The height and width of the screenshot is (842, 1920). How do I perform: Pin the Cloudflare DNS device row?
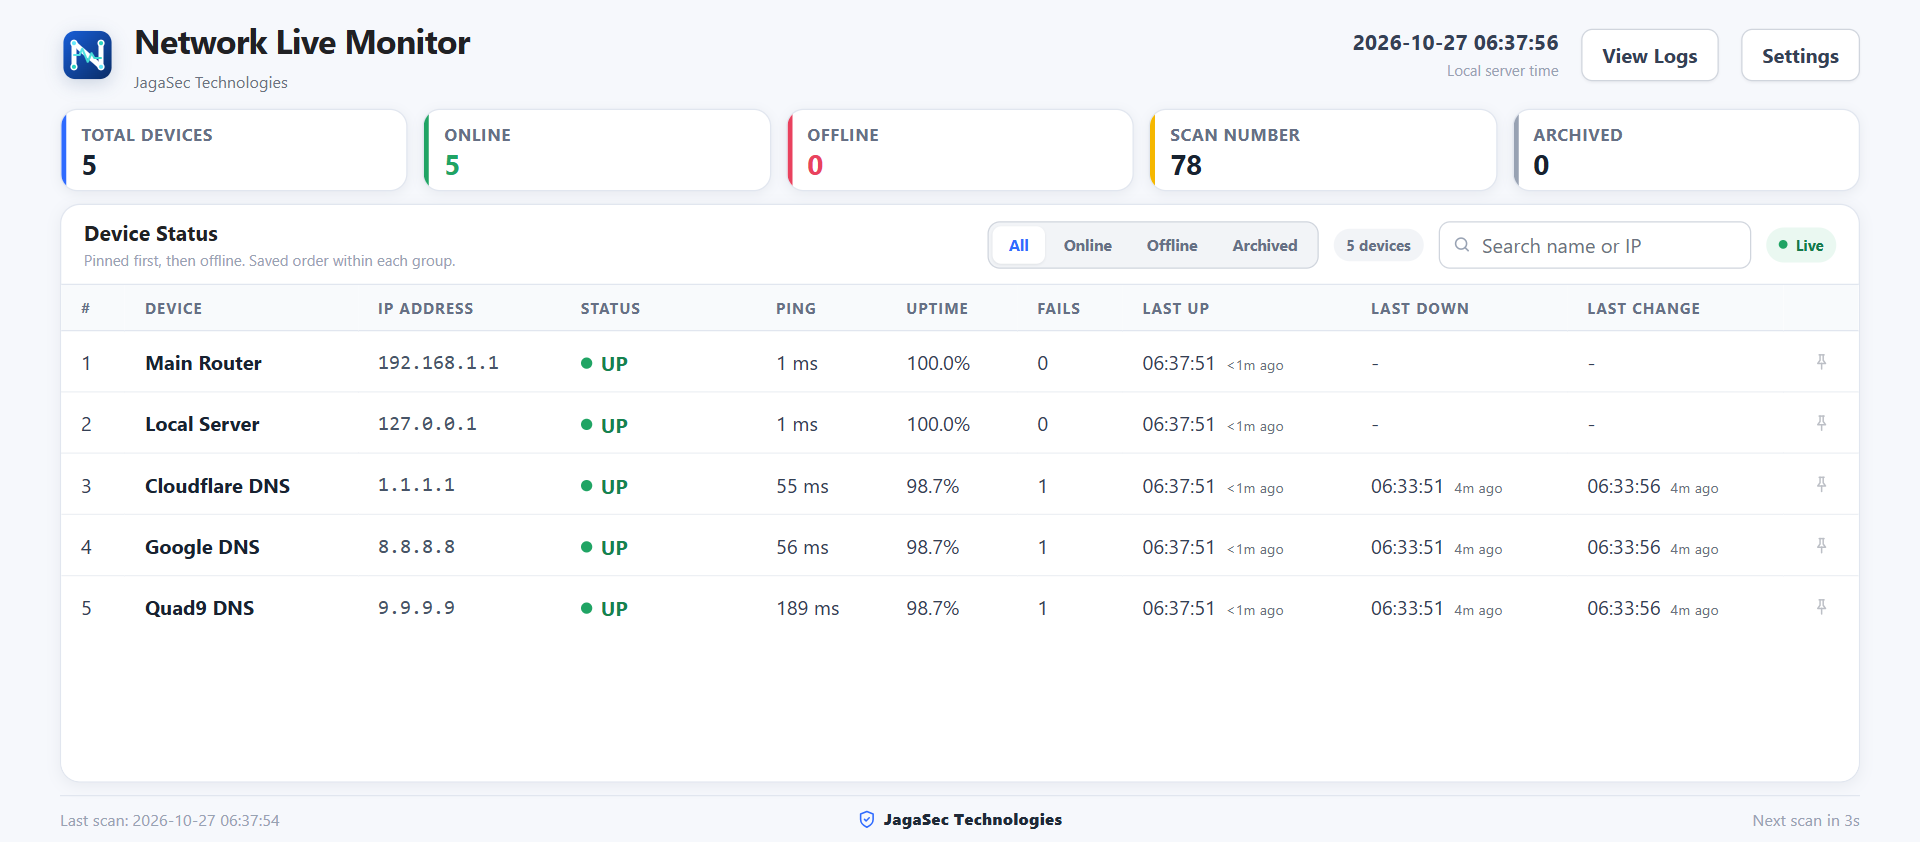(1821, 485)
